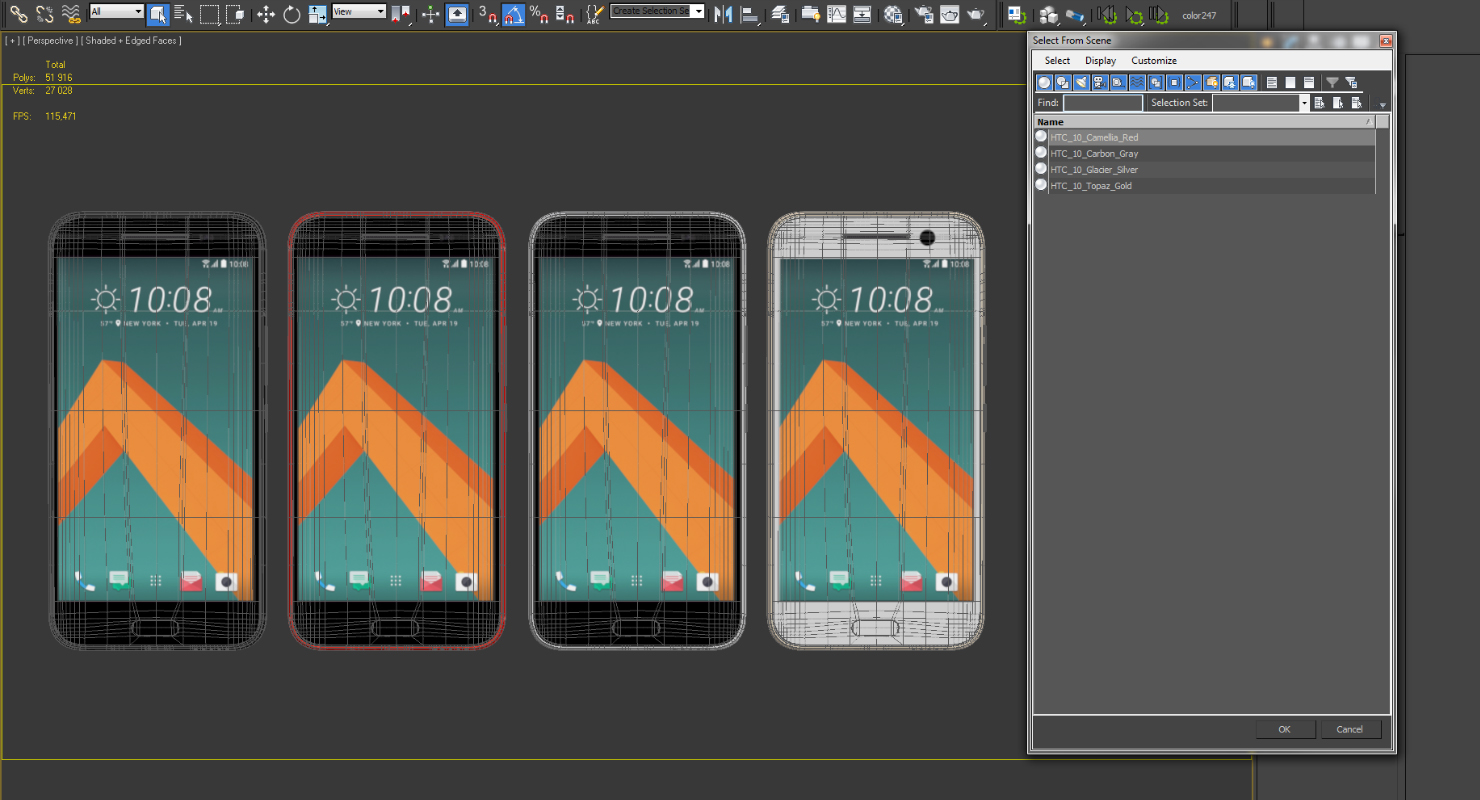Toggle Keyboard Shortcut Override button
This screenshot has width=1480, height=800.
[457, 14]
